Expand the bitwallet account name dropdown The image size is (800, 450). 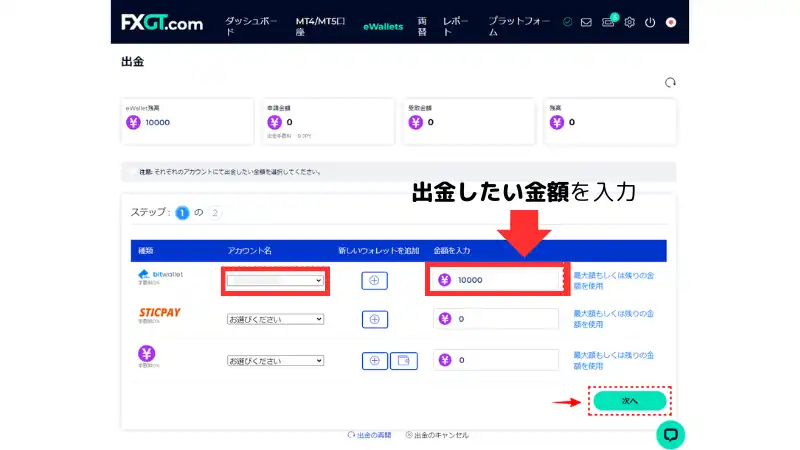(275, 281)
